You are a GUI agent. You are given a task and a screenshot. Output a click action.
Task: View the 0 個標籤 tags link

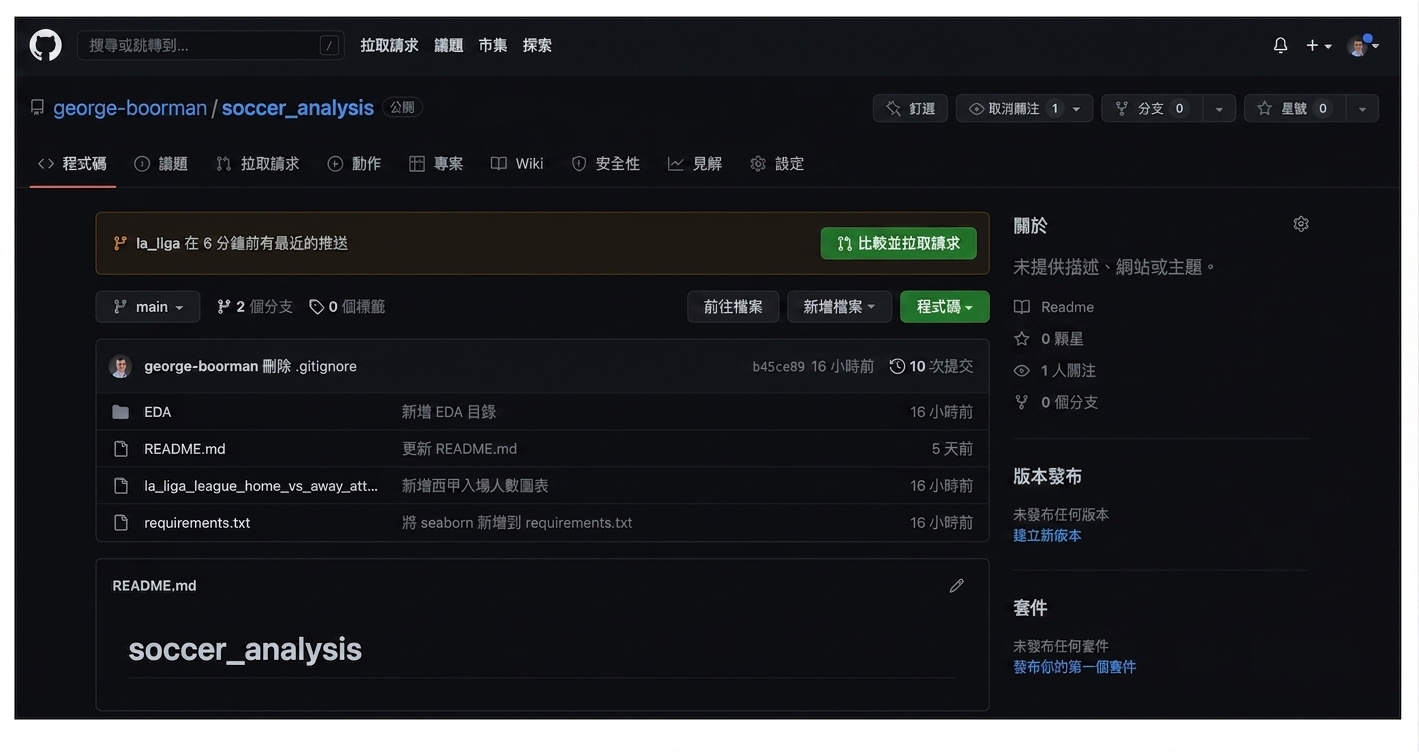[347, 307]
